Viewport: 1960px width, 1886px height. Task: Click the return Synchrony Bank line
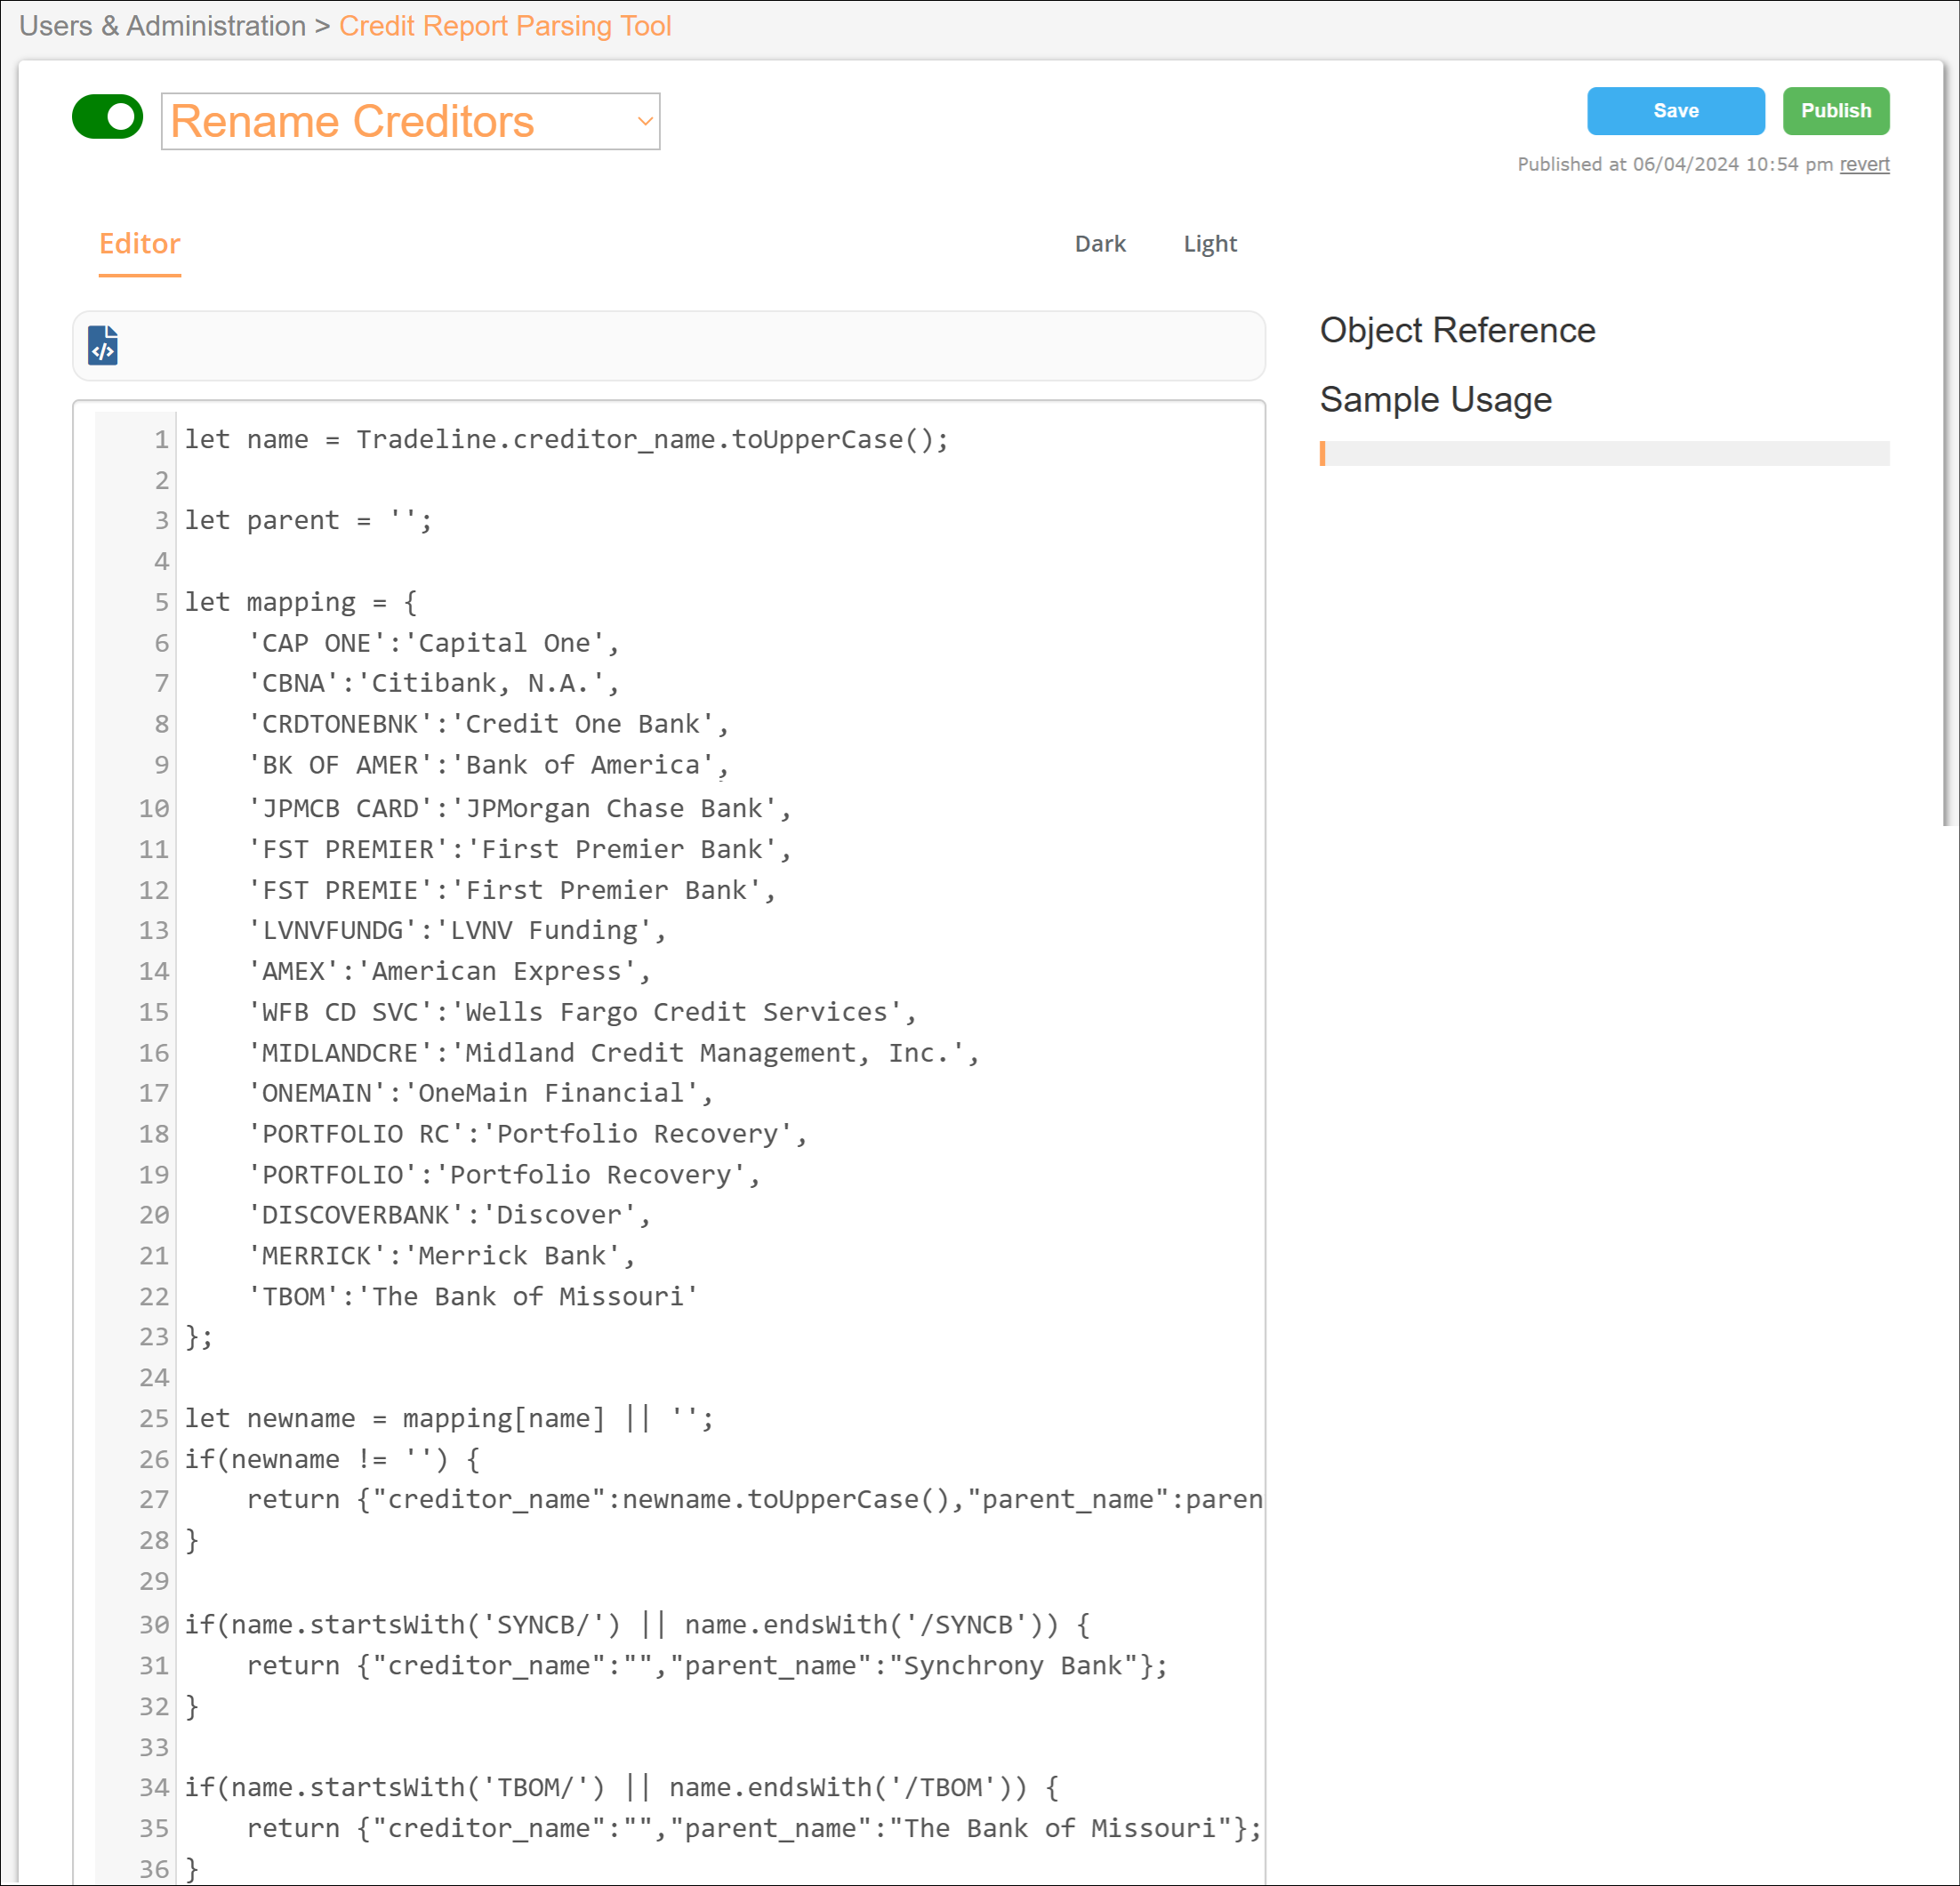pyautogui.click(x=707, y=1667)
